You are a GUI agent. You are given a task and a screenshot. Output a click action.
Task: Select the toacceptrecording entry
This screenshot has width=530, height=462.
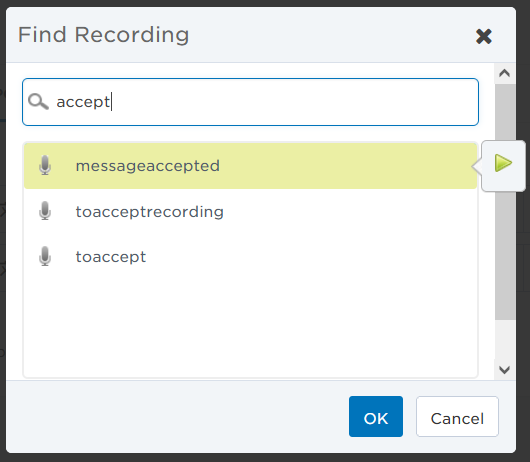250,212
